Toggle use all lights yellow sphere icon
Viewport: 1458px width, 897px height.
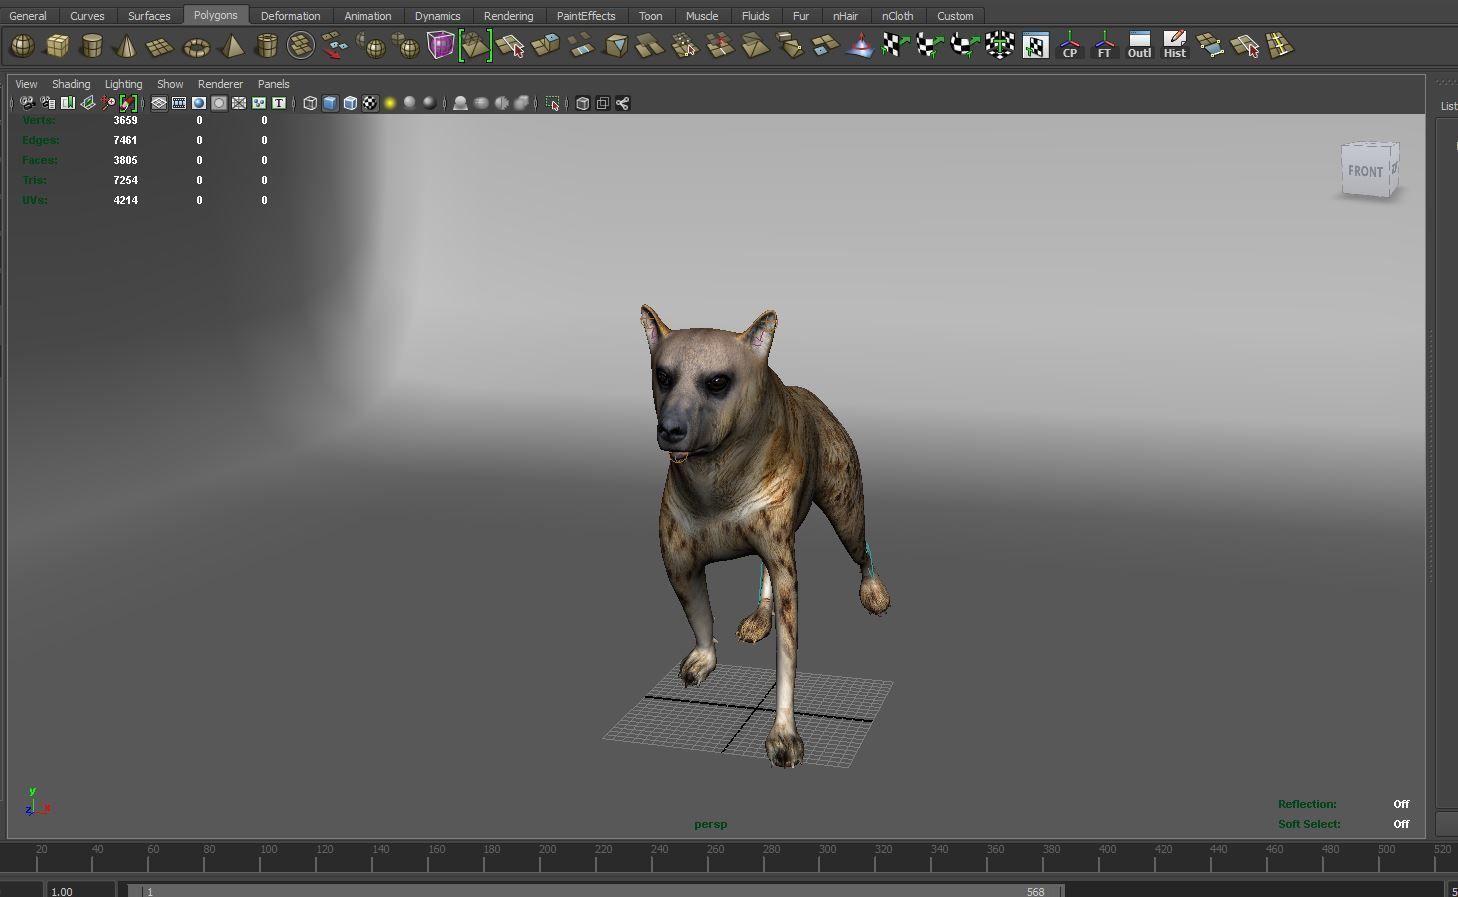point(390,103)
